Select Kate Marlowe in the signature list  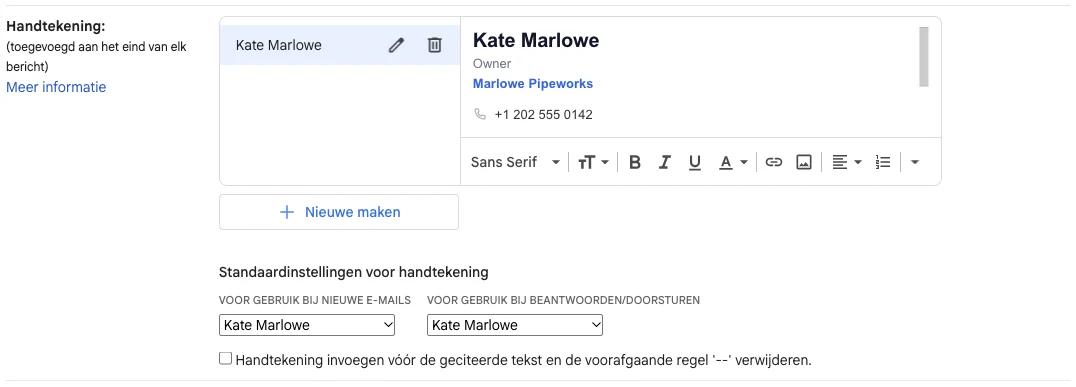pos(340,45)
